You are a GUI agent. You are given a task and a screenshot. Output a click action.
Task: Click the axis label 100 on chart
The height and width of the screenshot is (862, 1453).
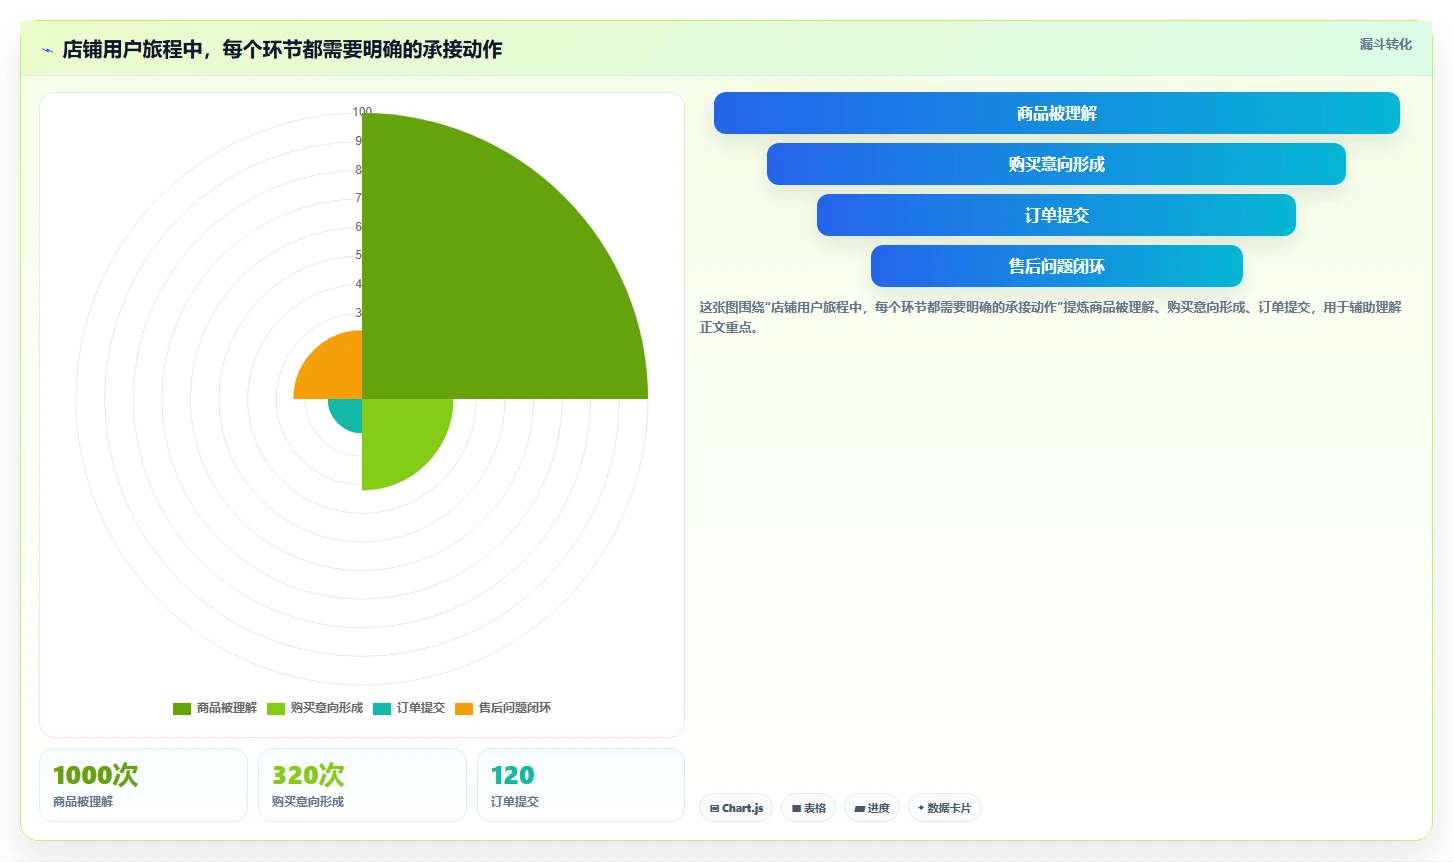tap(362, 112)
